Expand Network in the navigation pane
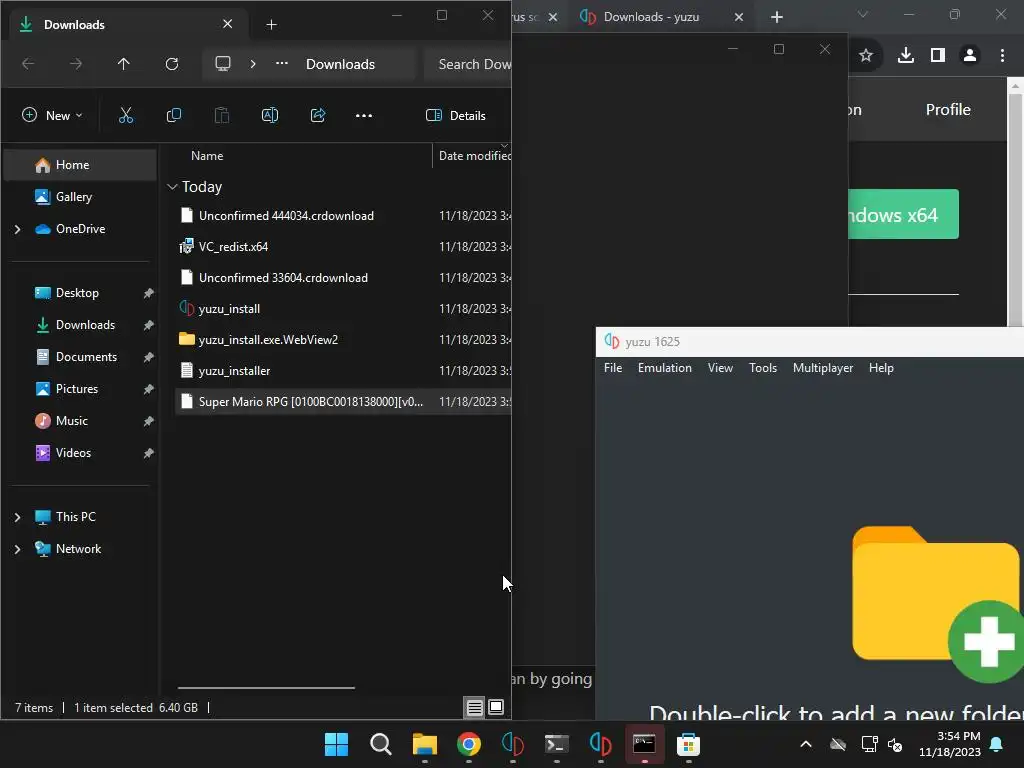 point(18,549)
